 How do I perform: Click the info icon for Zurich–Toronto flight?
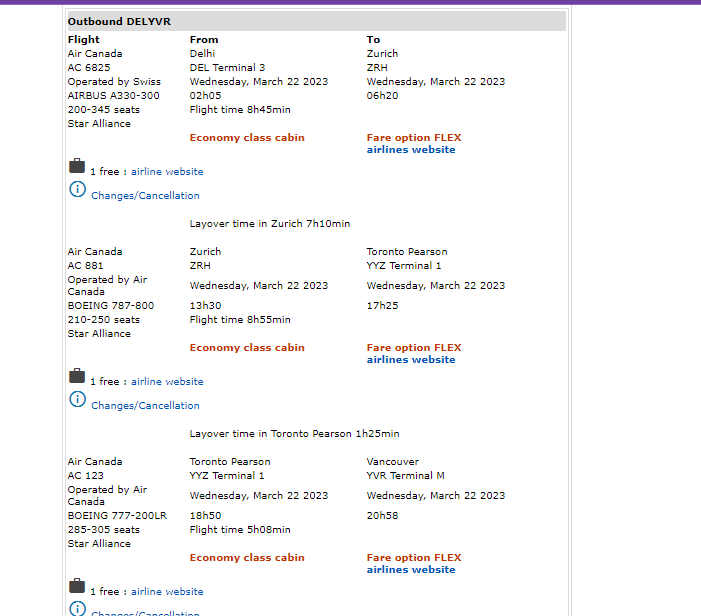[x=77, y=399]
